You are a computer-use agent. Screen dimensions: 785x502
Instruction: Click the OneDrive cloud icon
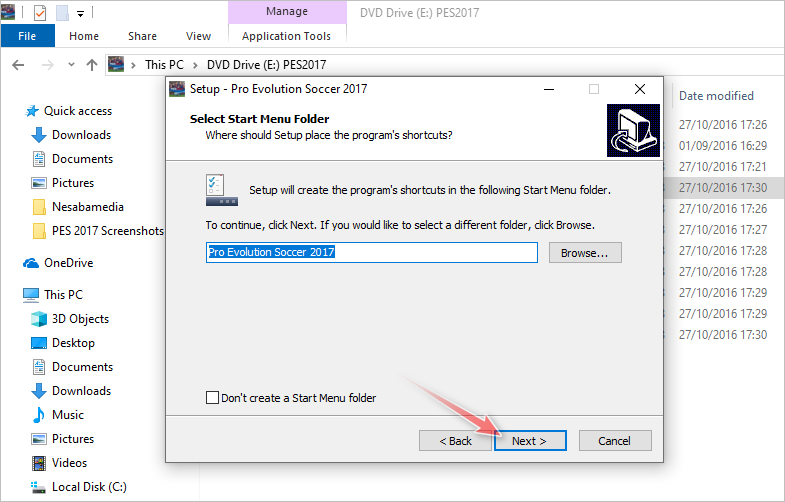tap(31, 263)
